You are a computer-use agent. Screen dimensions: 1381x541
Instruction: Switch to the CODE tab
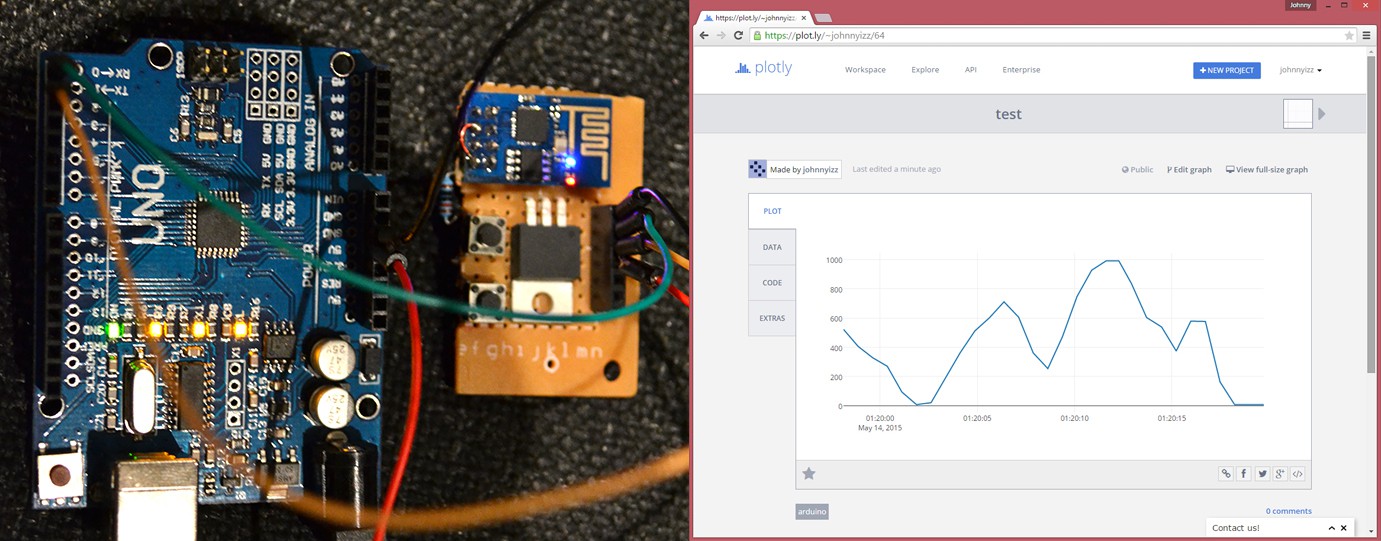pyautogui.click(x=772, y=283)
